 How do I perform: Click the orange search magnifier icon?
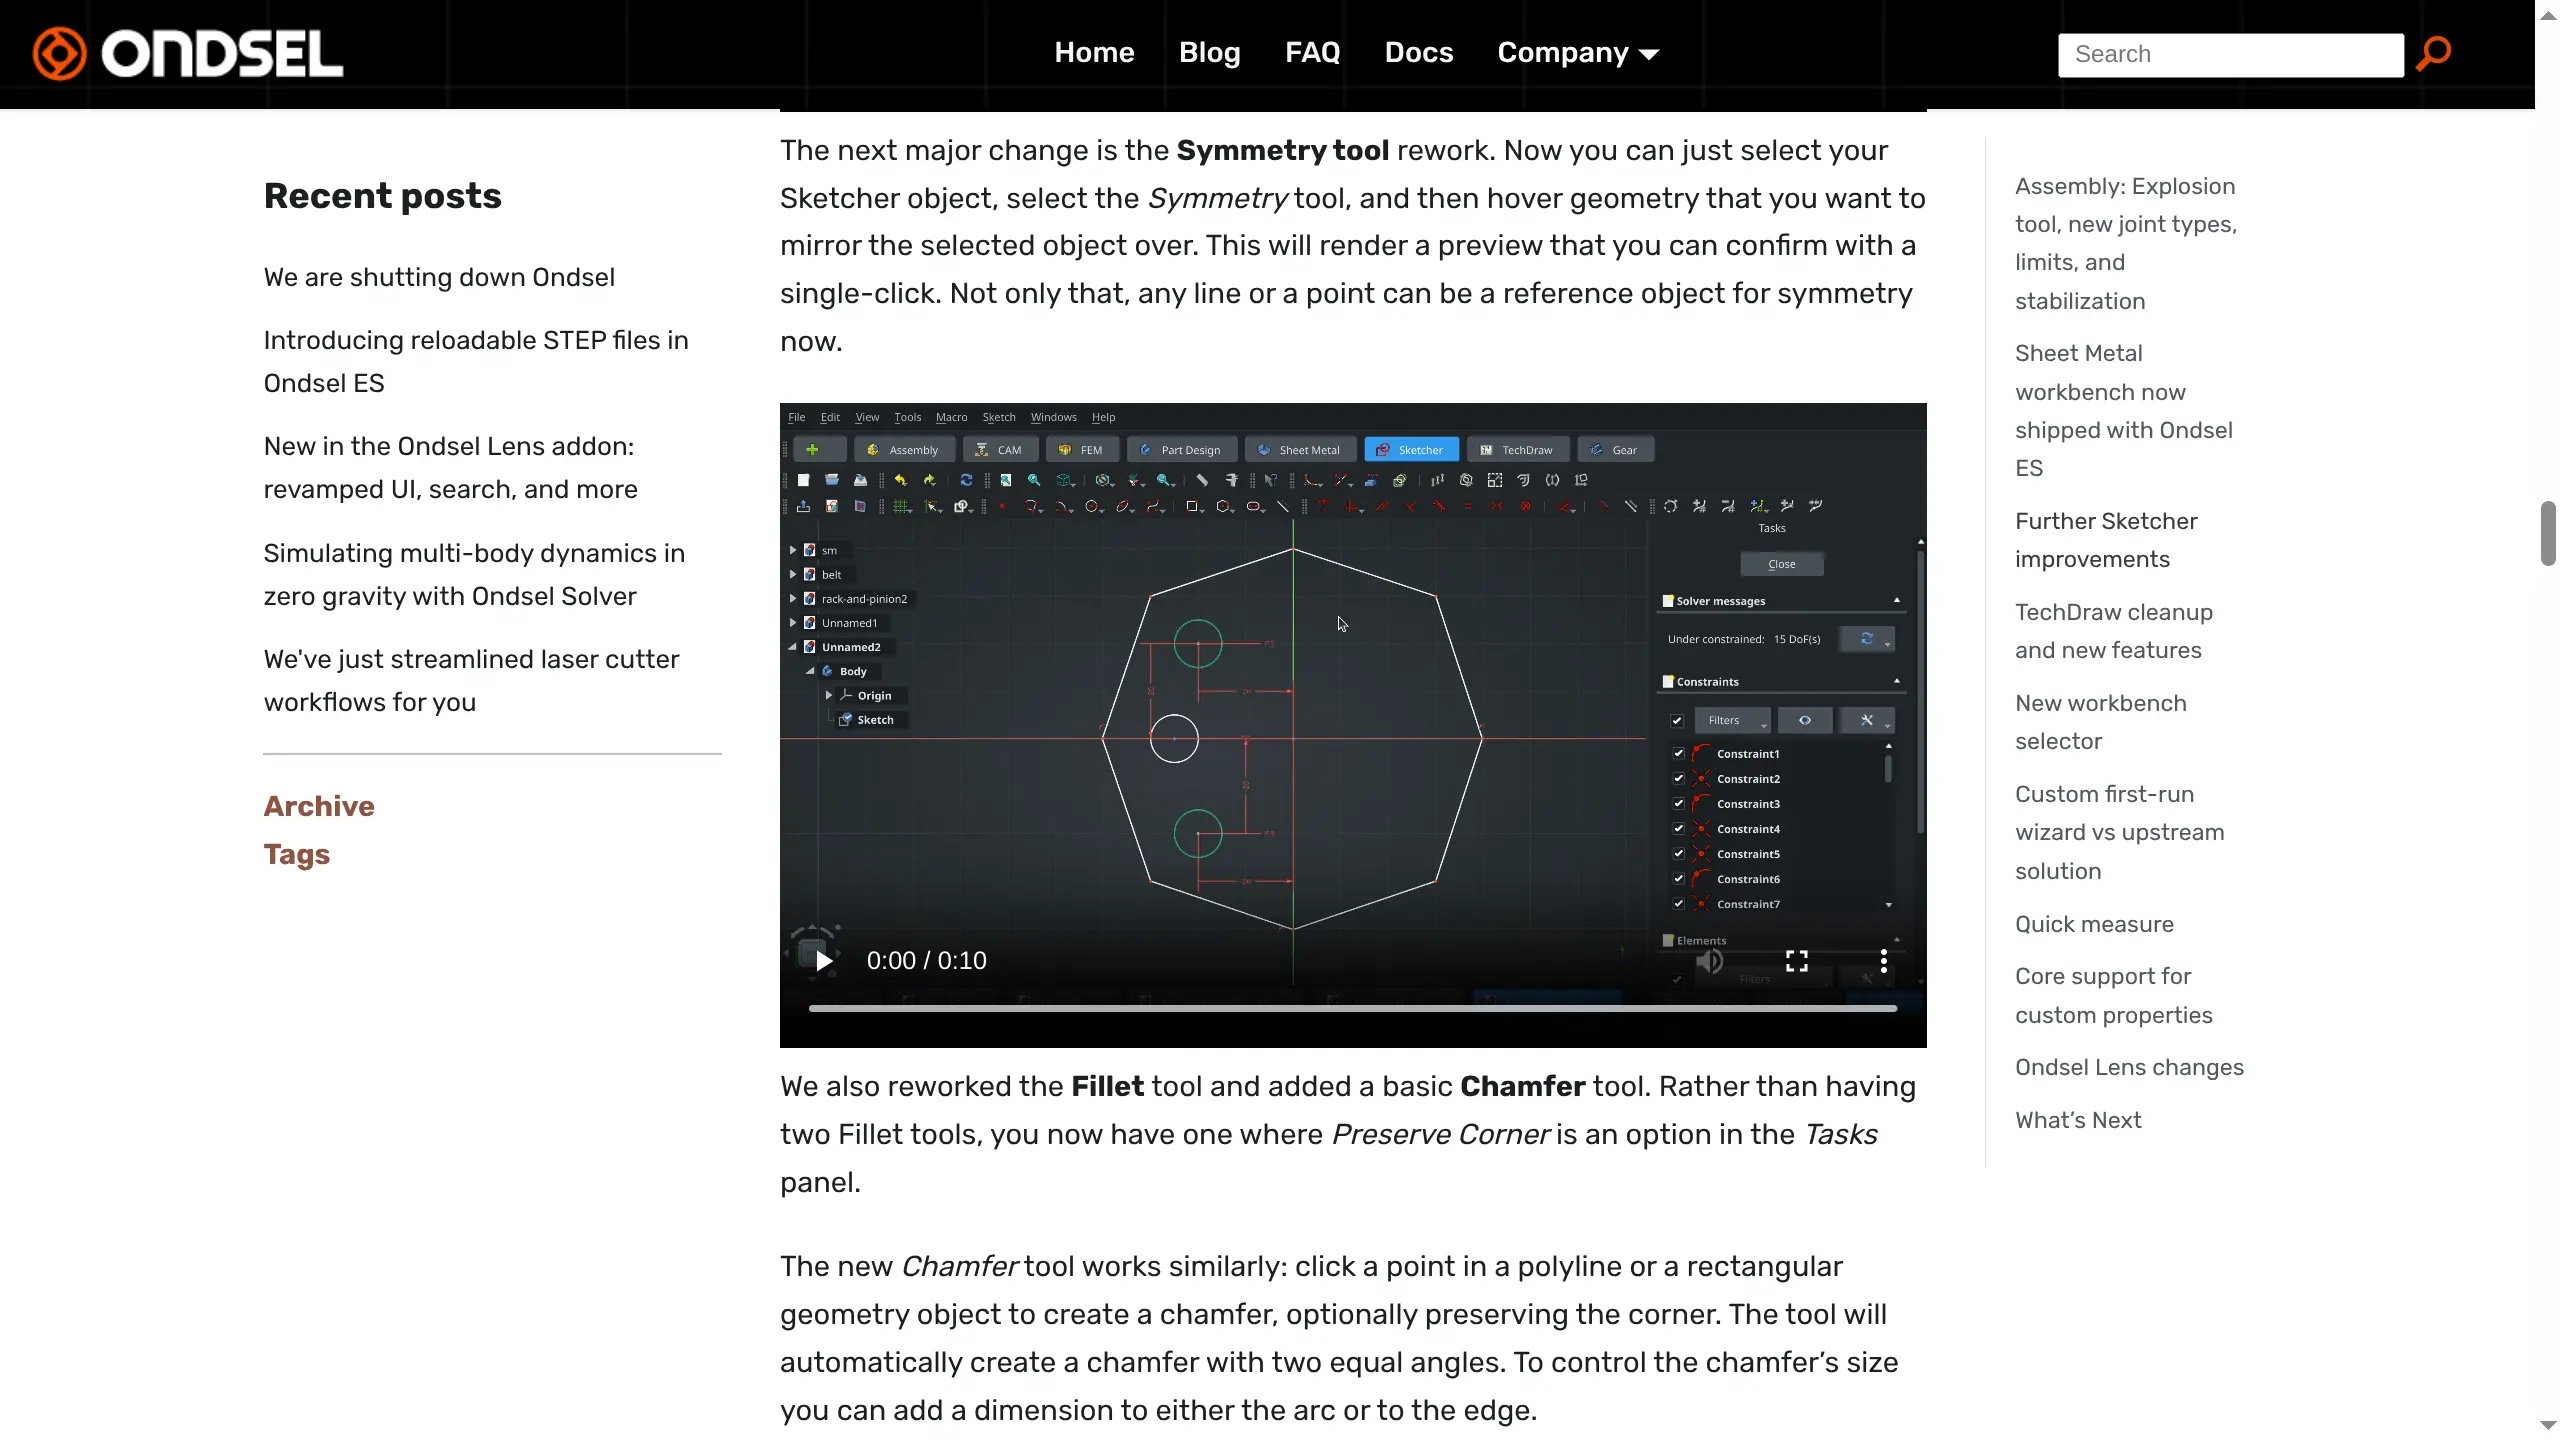pos(2433,54)
